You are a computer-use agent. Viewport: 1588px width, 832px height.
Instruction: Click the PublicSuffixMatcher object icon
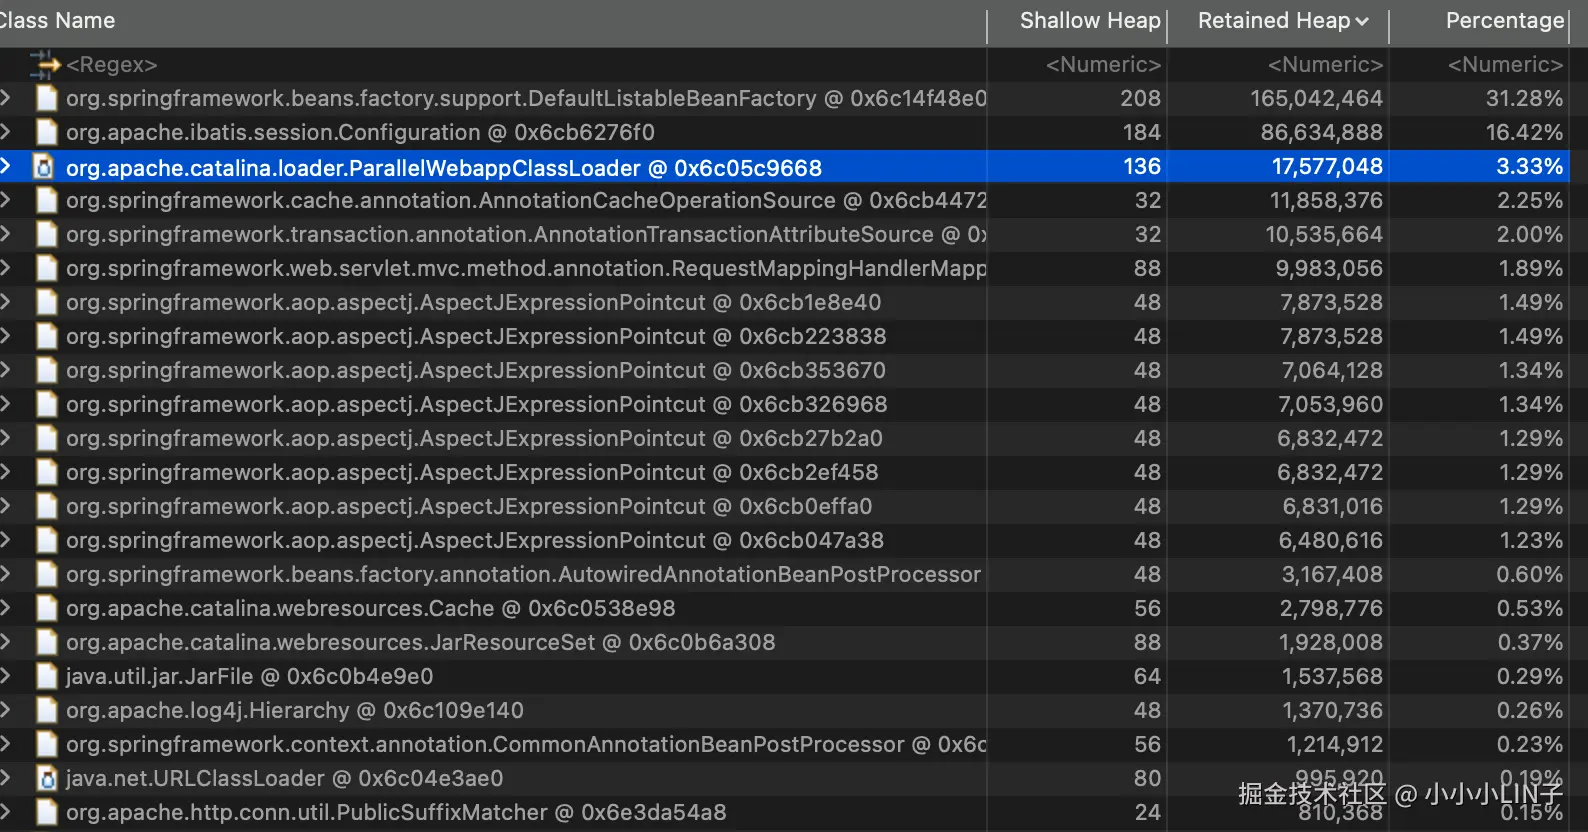[46, 812]
